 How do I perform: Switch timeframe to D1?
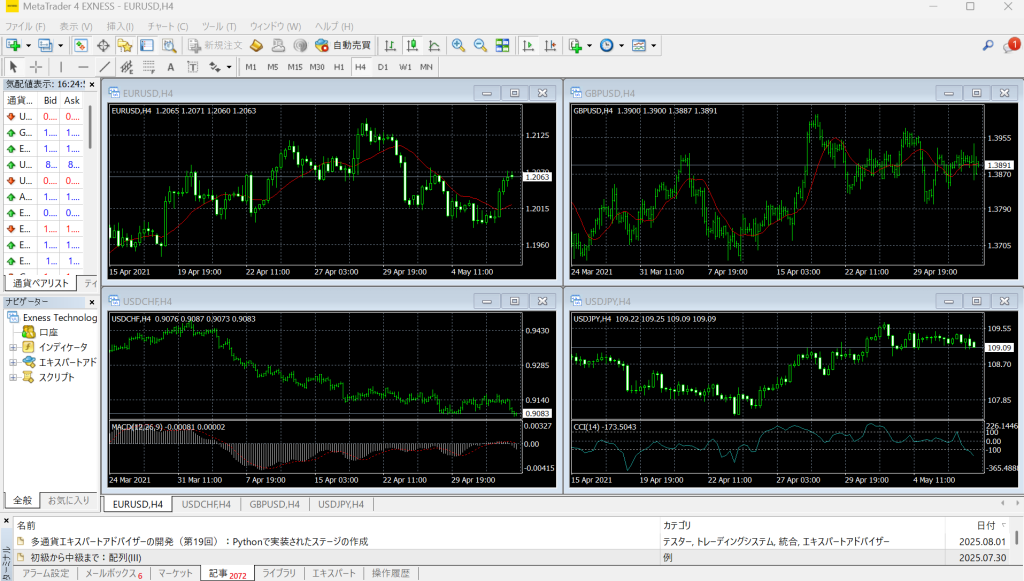point(383,67)
